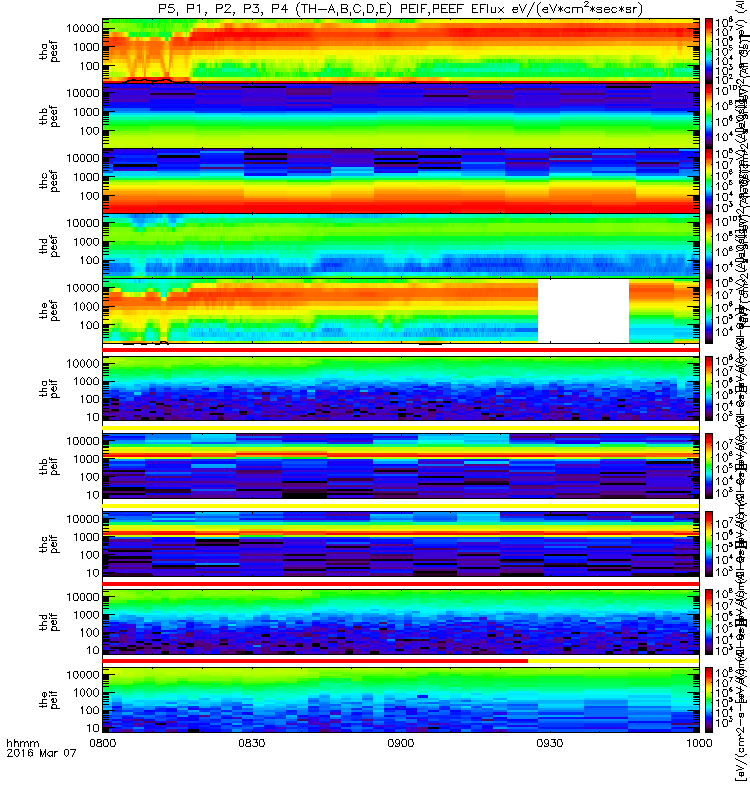Click the 1000 tick label of thc peef
Screen dimensions: 750x800
coord(86,177)
